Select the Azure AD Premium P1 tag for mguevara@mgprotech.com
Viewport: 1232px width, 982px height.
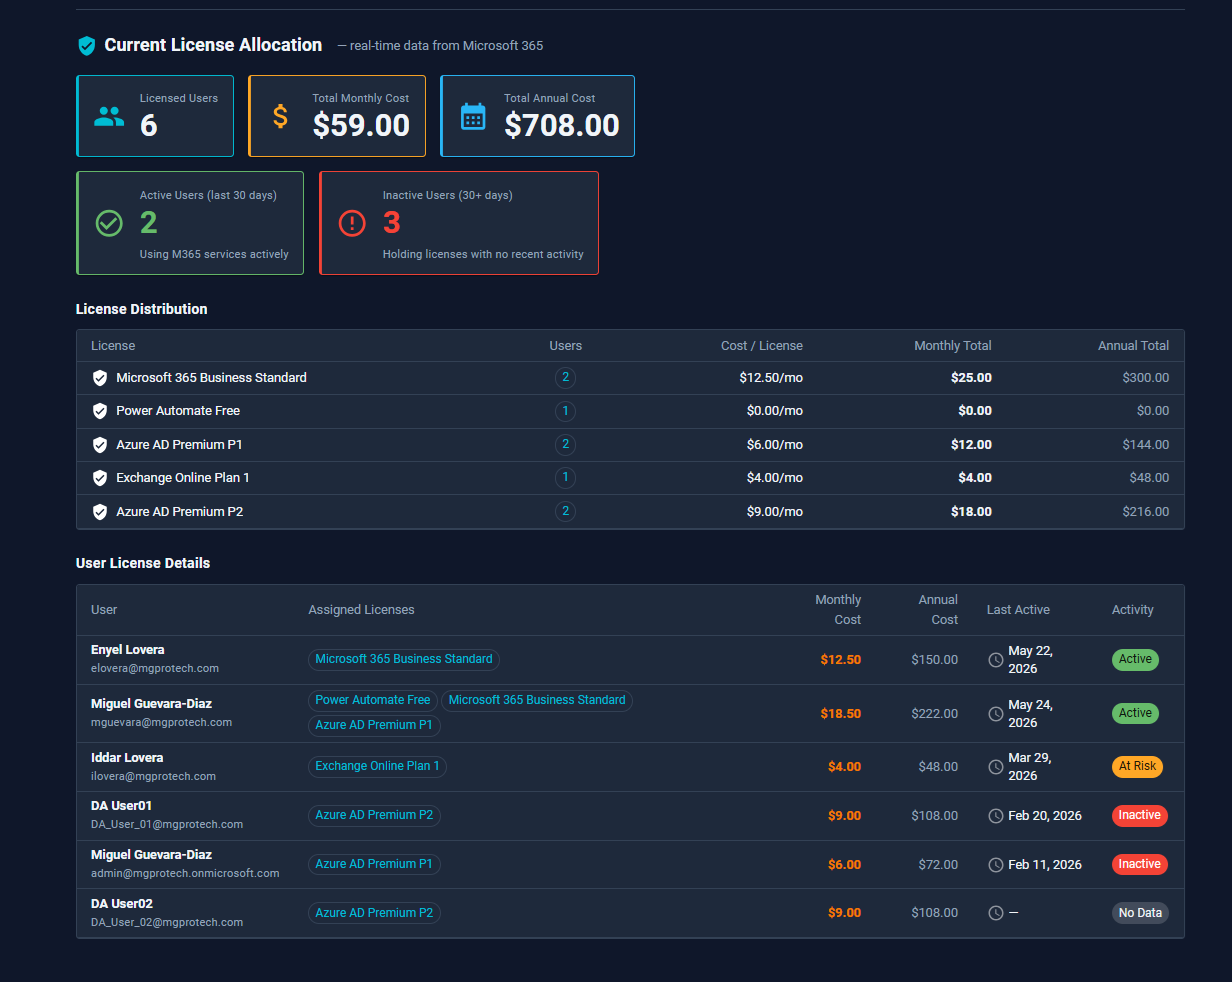pos(374,725)
